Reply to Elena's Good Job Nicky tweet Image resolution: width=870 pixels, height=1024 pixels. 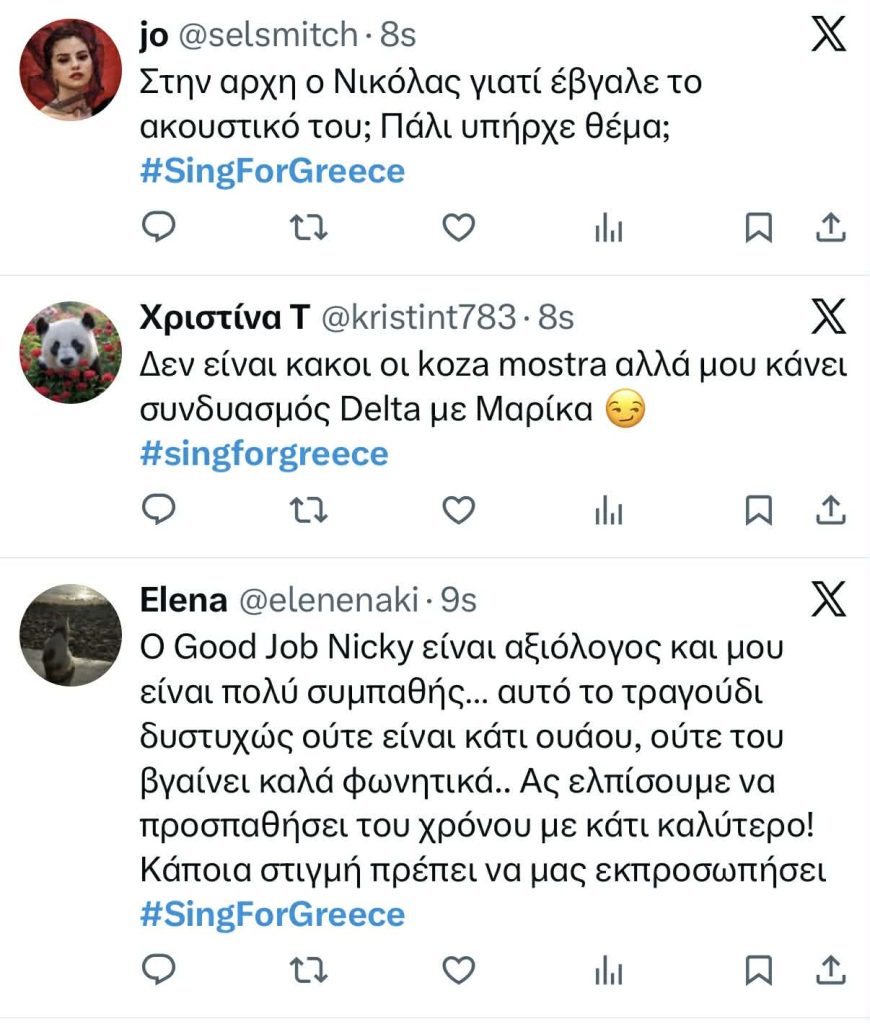coord(158,969)
